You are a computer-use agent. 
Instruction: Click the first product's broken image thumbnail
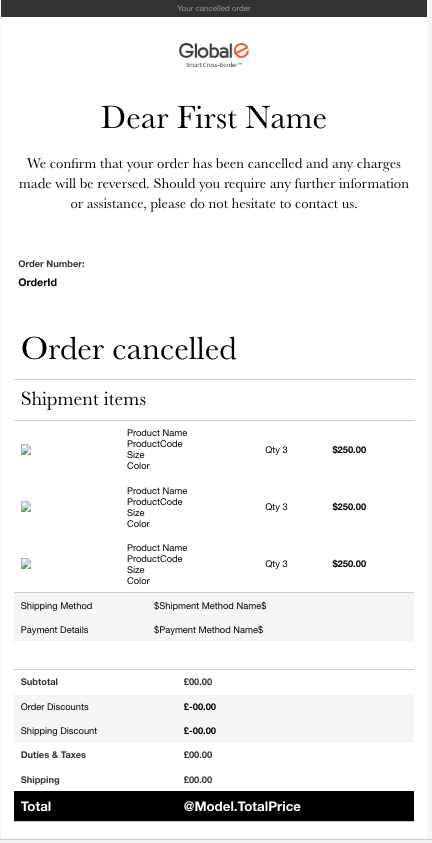[26, 450]
